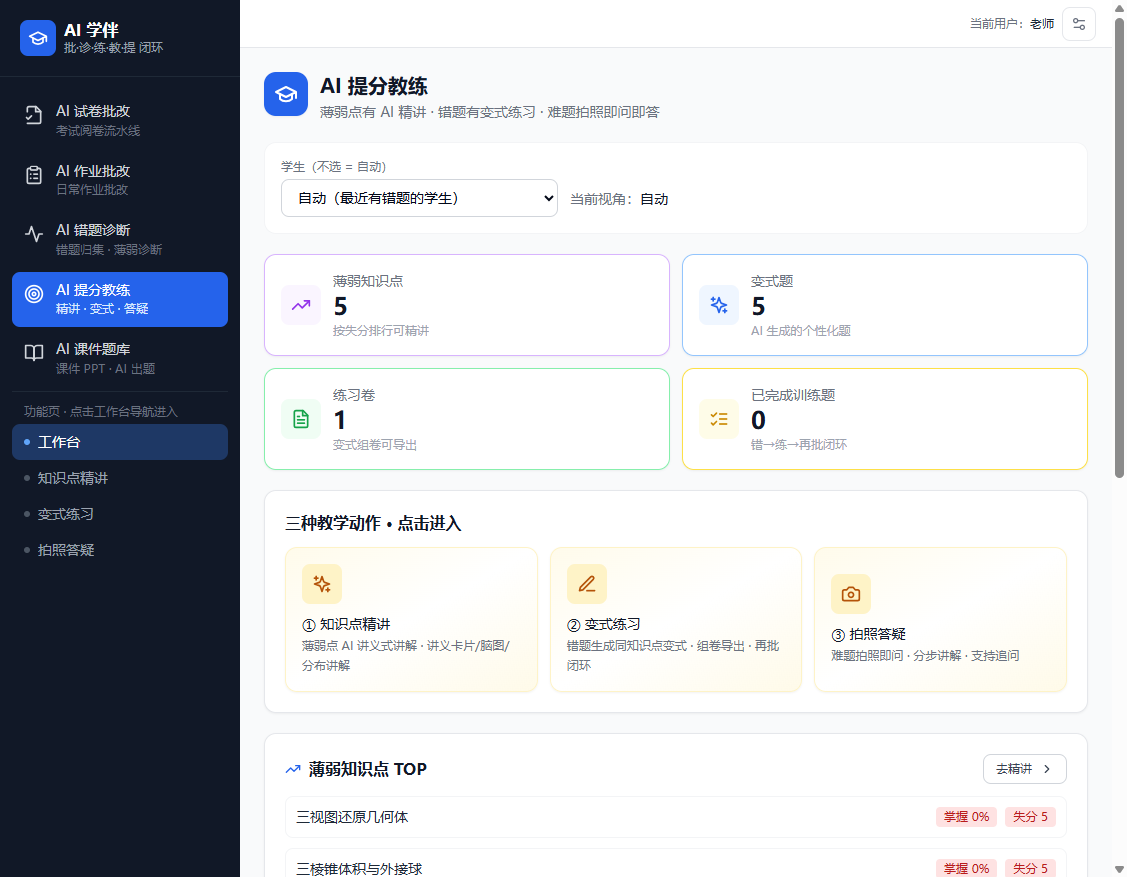
Task: Click the 三种教学动作 · 点击进入 heading
Action: [x=373, y=523]
